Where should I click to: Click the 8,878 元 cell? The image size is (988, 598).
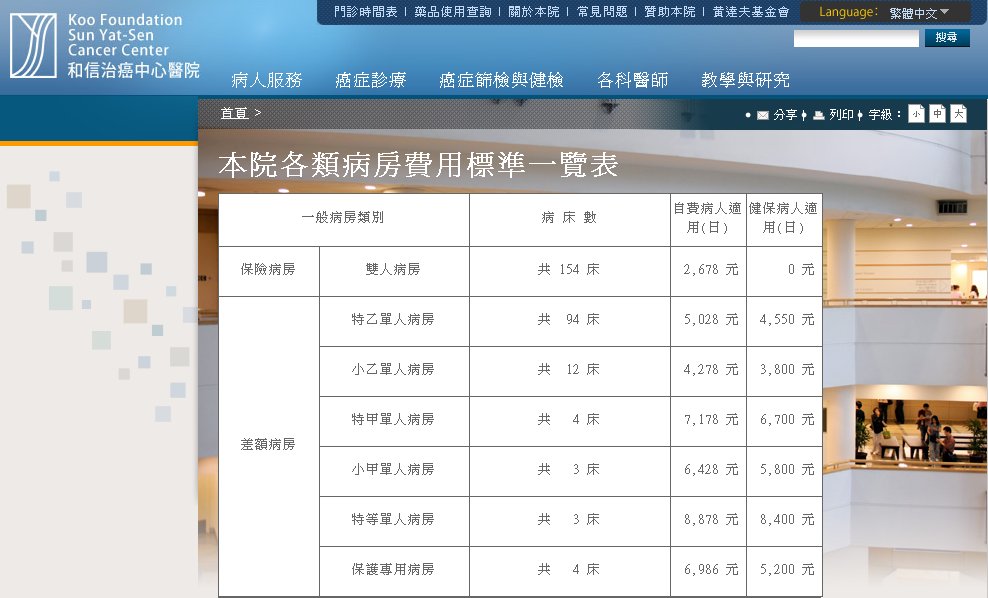click(x=708, y=522)
